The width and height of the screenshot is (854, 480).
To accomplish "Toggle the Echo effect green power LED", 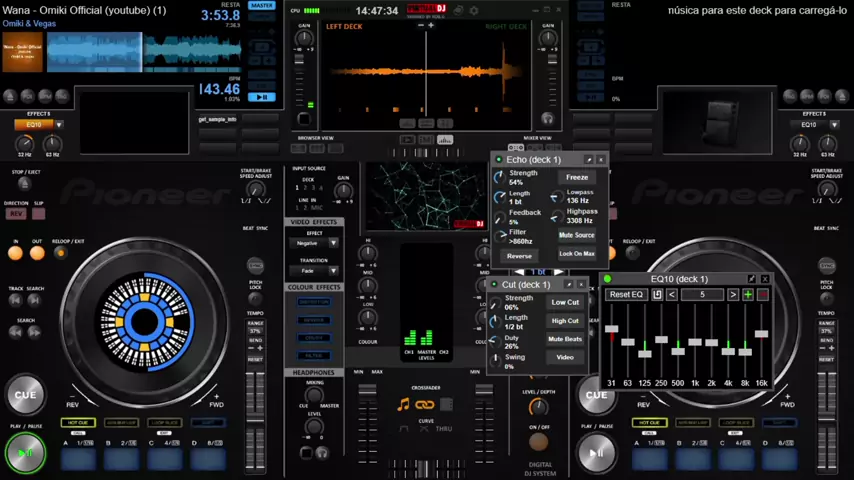I will tap(499, 160).
